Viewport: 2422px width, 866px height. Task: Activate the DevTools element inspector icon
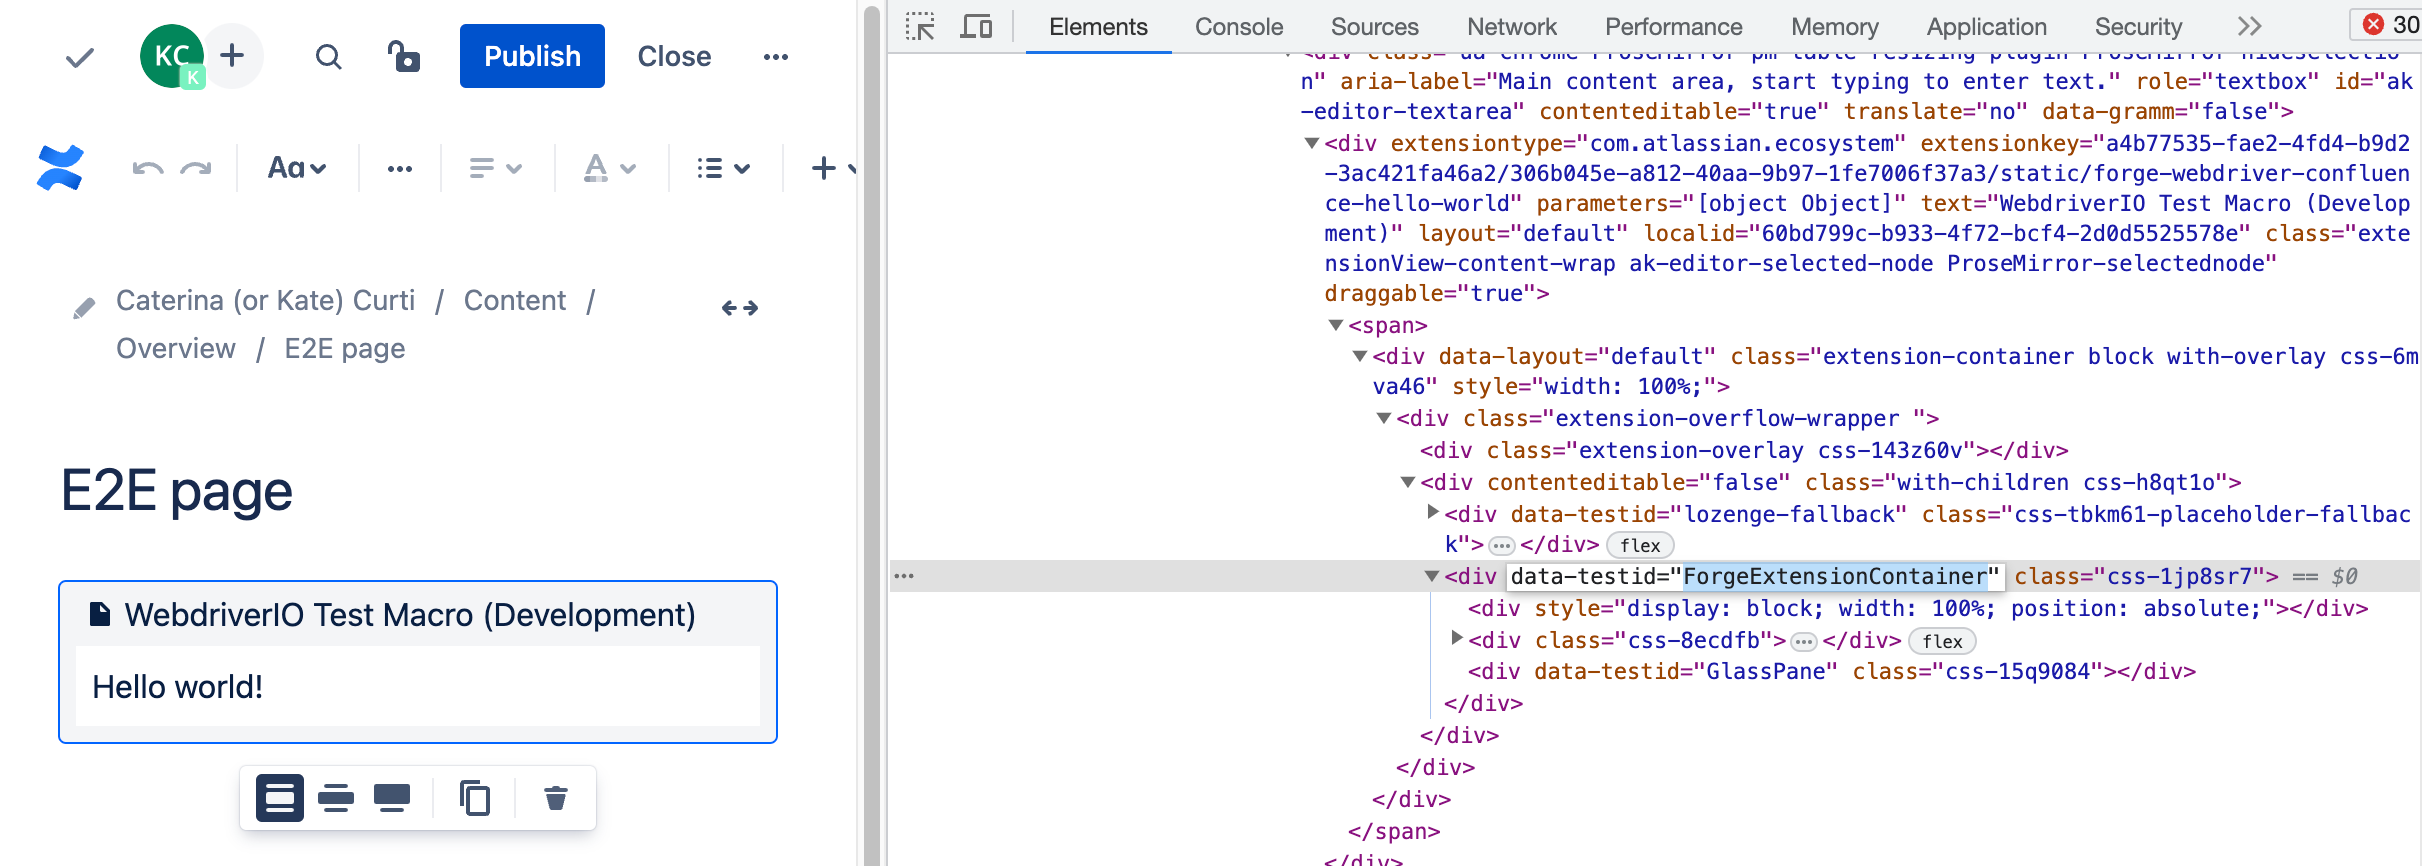(x=919, y=27)
